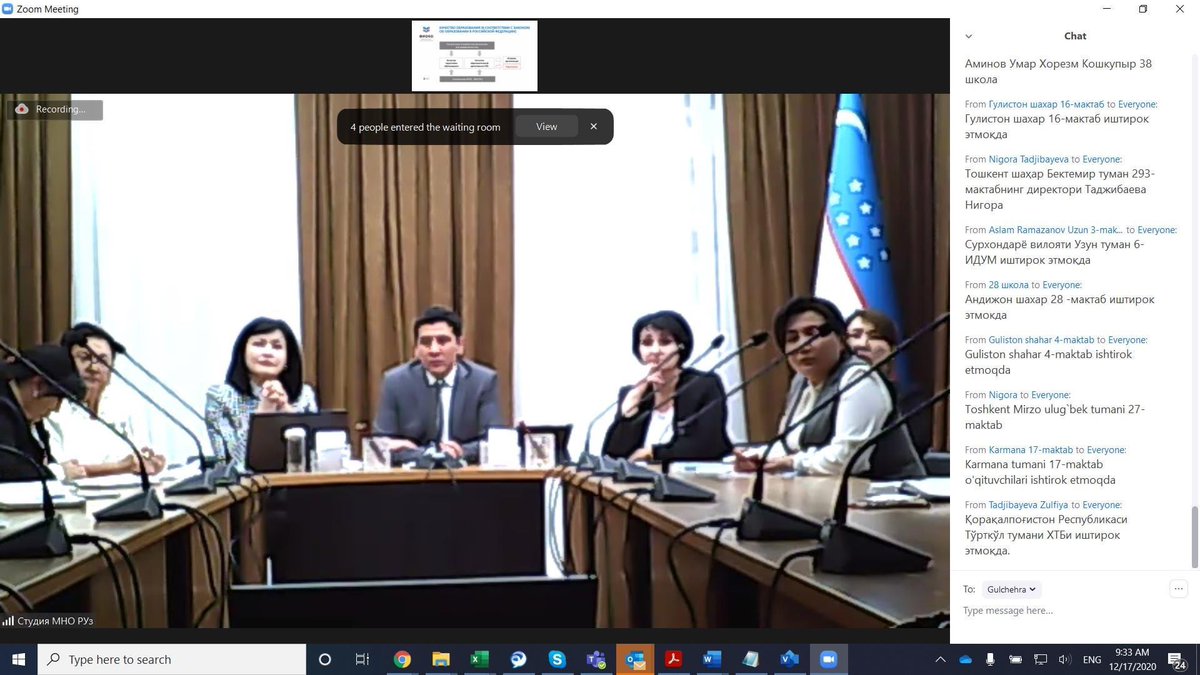
Task: Click the chat panel scrollbar
Action: click(x=1194, y=536)
